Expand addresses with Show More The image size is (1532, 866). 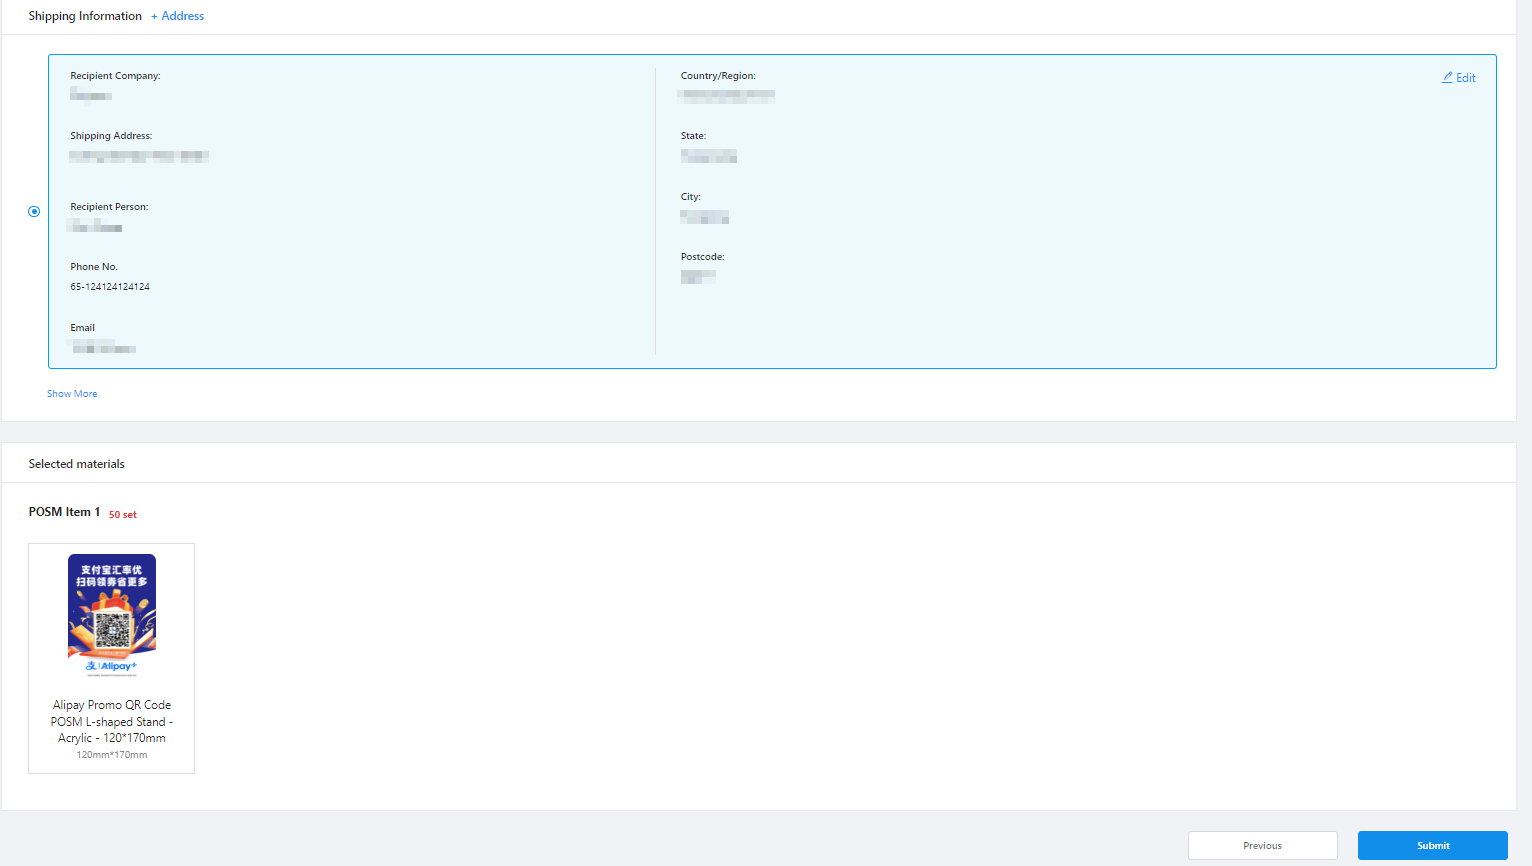tap(72, 394)
